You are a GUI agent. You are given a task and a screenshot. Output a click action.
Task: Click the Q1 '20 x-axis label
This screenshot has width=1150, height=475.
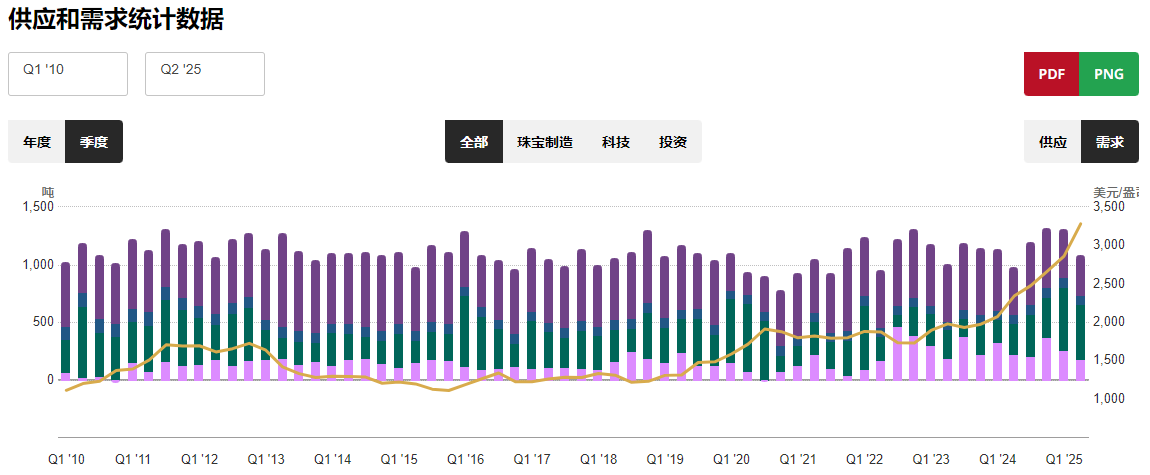coord(731,459)
